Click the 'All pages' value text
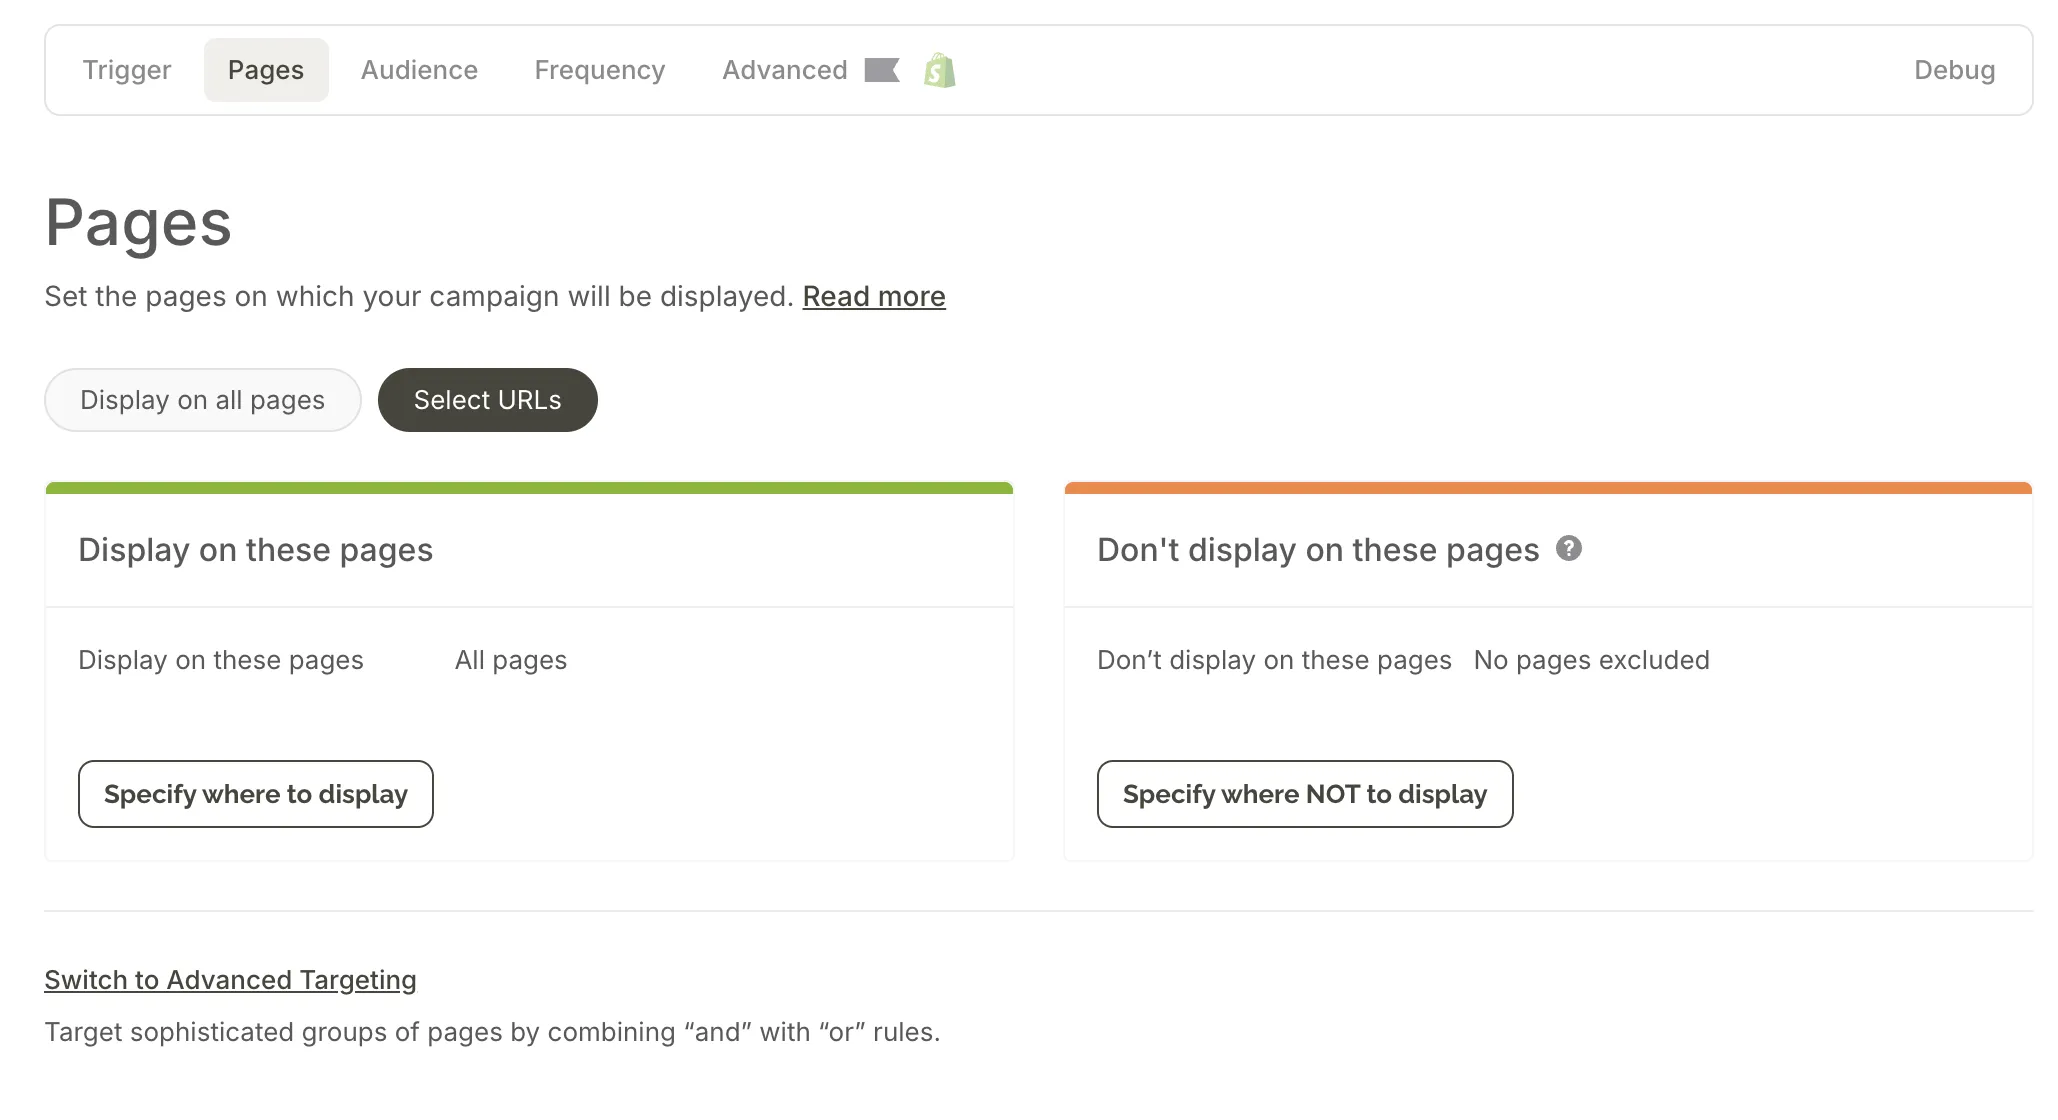This screenshot has height=1120, width=2058. point(510,660)
